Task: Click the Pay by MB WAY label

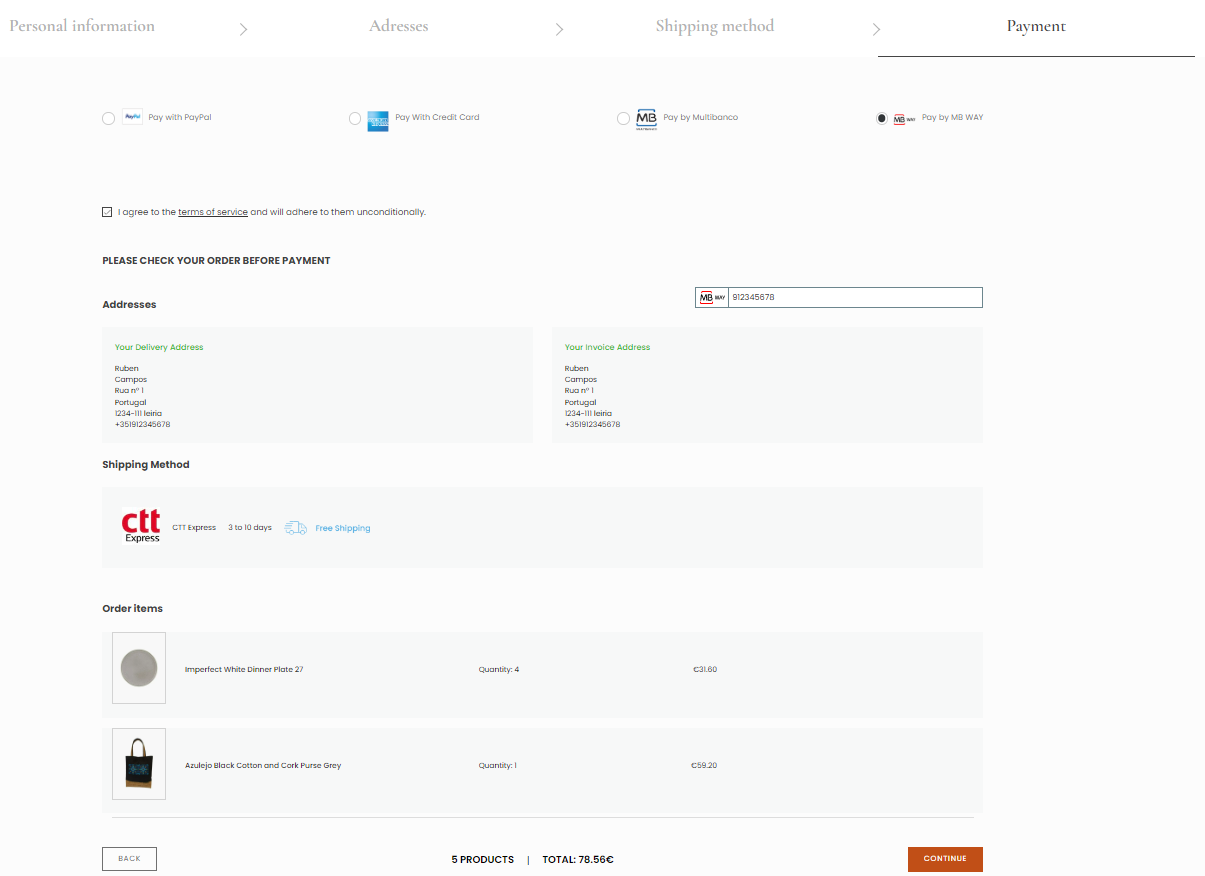Action: click(952, 118)
